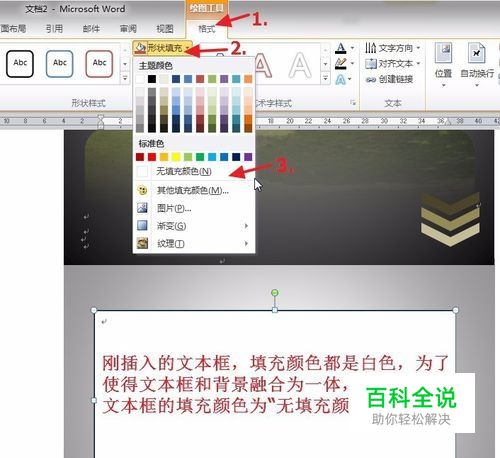Click the 形状填充 dropdown button

pyautogui.click(x=163, y=48)
